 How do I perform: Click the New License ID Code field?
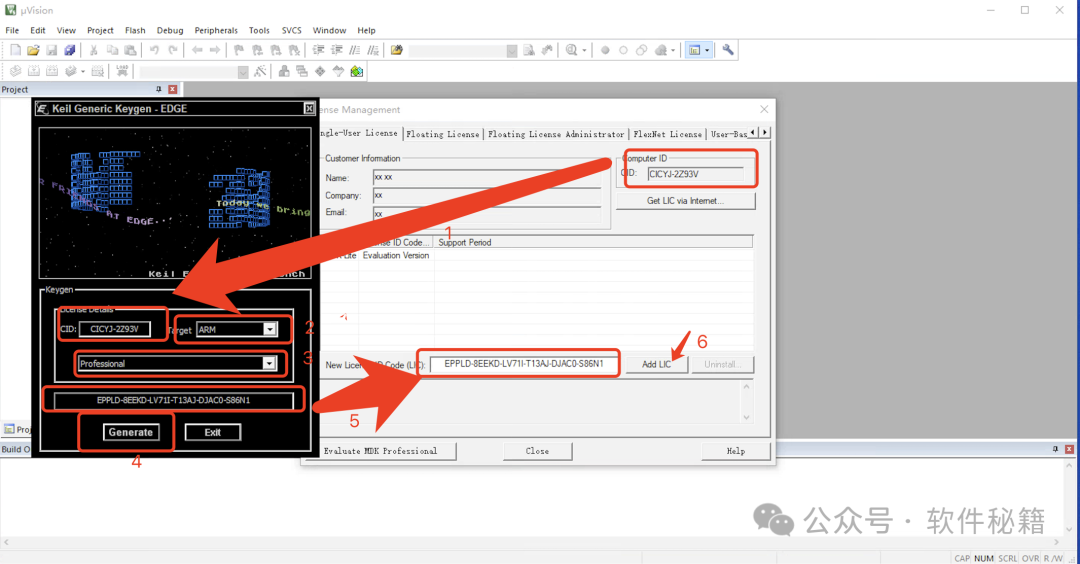[524, 364]
